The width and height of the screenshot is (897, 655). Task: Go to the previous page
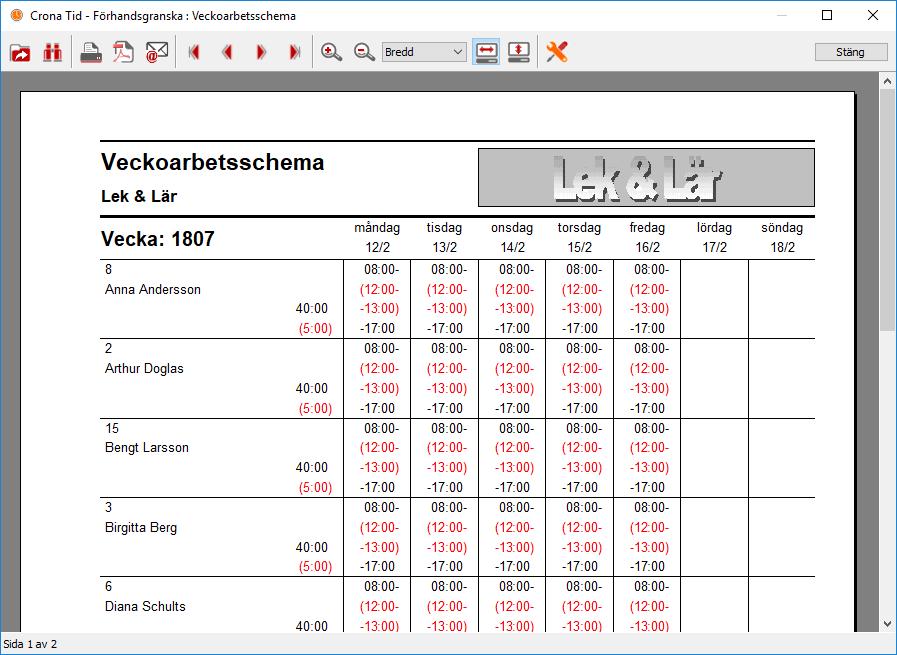[227, 53]
